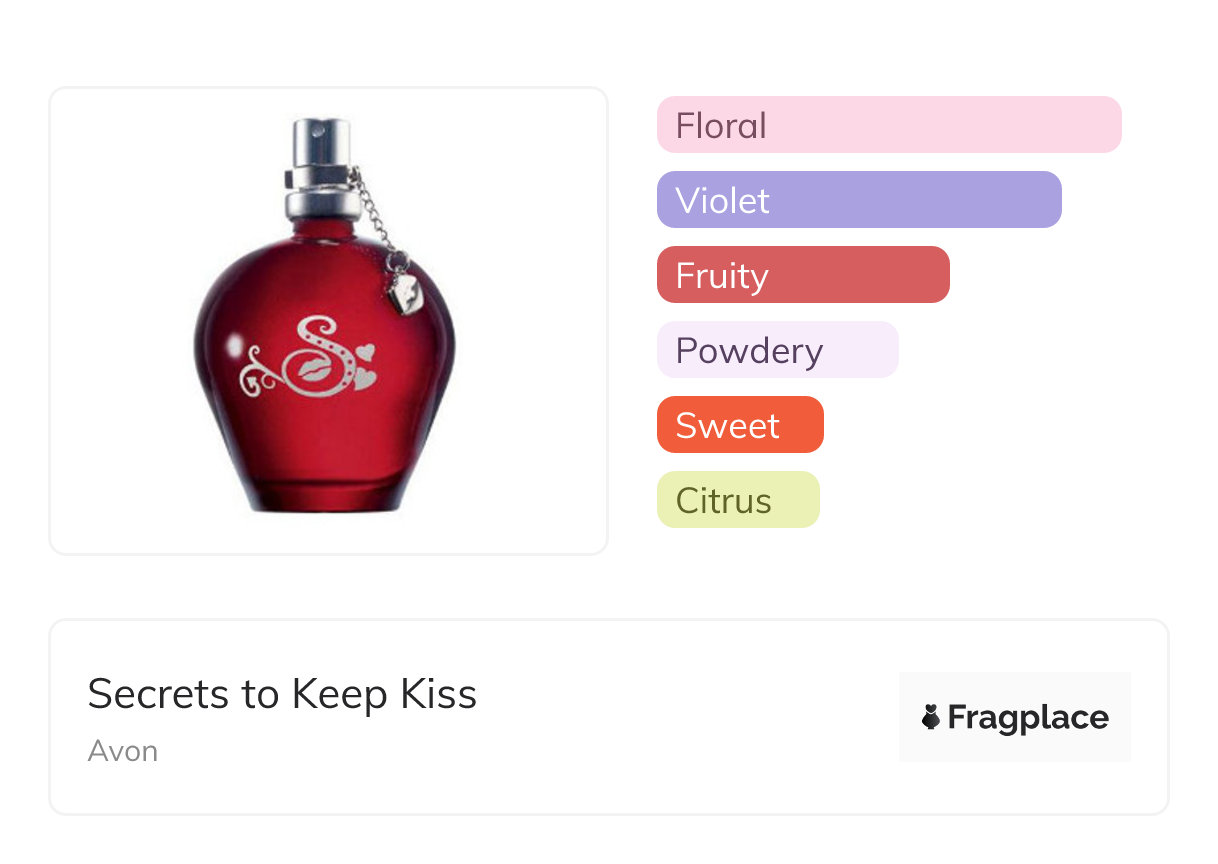This screenshot has width=1218, height=864.
Task: Open the Avon brand link
Action: tap(122, 751)
